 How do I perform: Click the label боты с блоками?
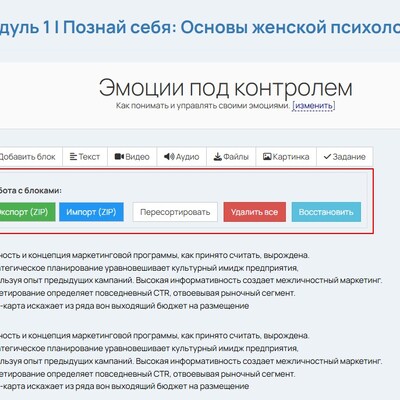(31, 191)
